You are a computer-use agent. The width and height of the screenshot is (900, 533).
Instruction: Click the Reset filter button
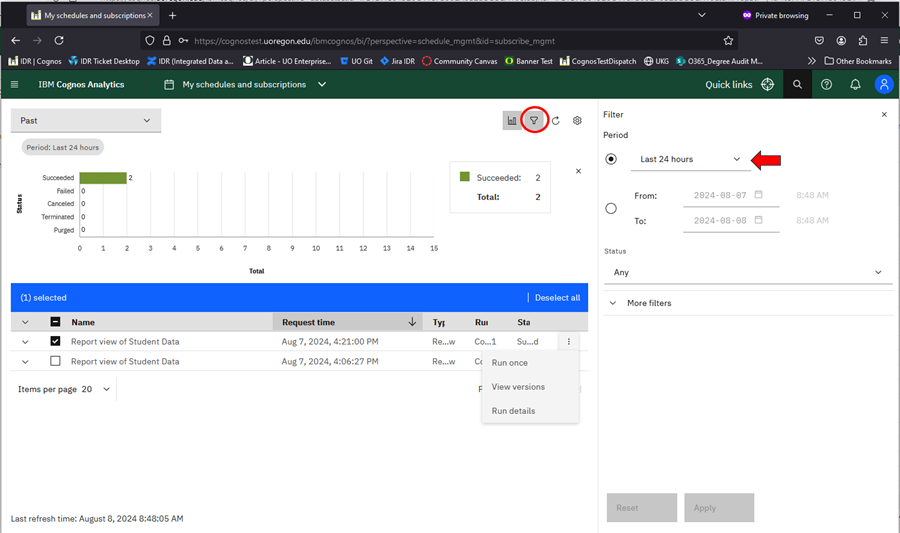coord(642,508)
